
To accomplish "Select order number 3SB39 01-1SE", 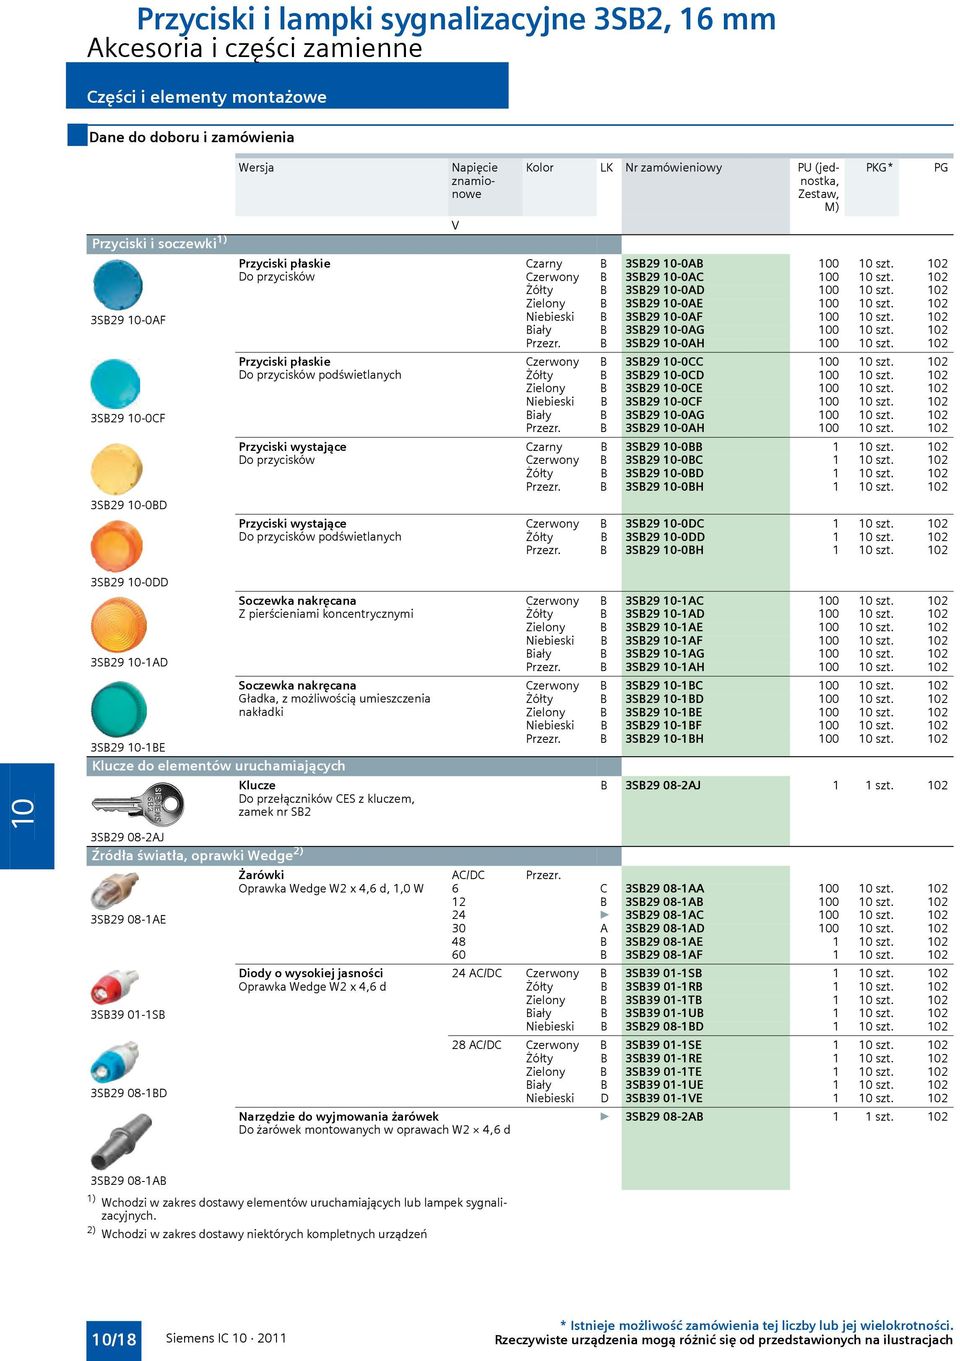I will (x=663, y=1045).
